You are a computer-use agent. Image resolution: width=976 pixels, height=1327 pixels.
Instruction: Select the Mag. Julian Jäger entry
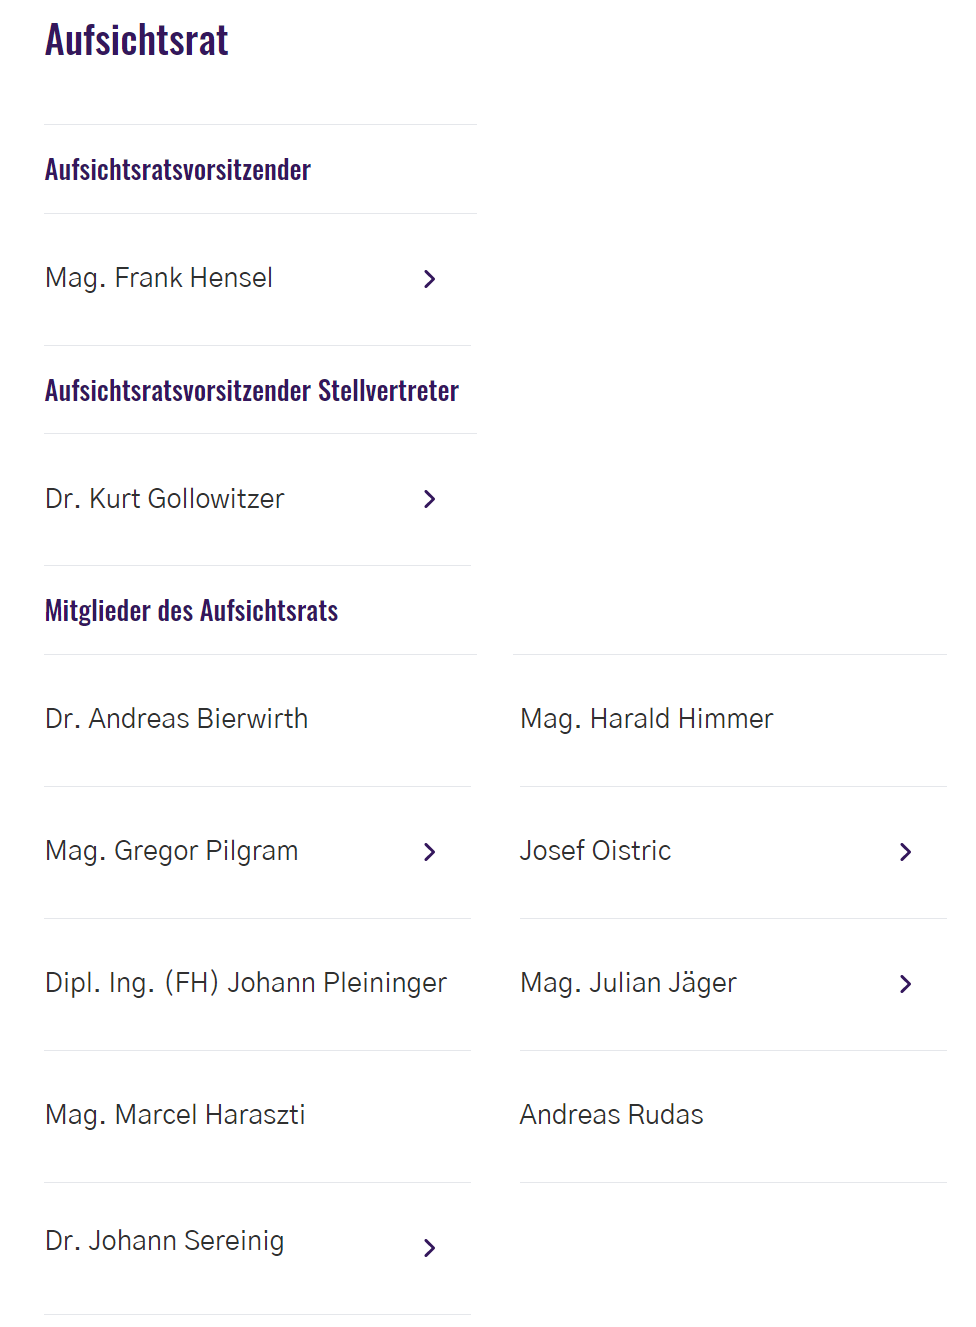[628, 983]
